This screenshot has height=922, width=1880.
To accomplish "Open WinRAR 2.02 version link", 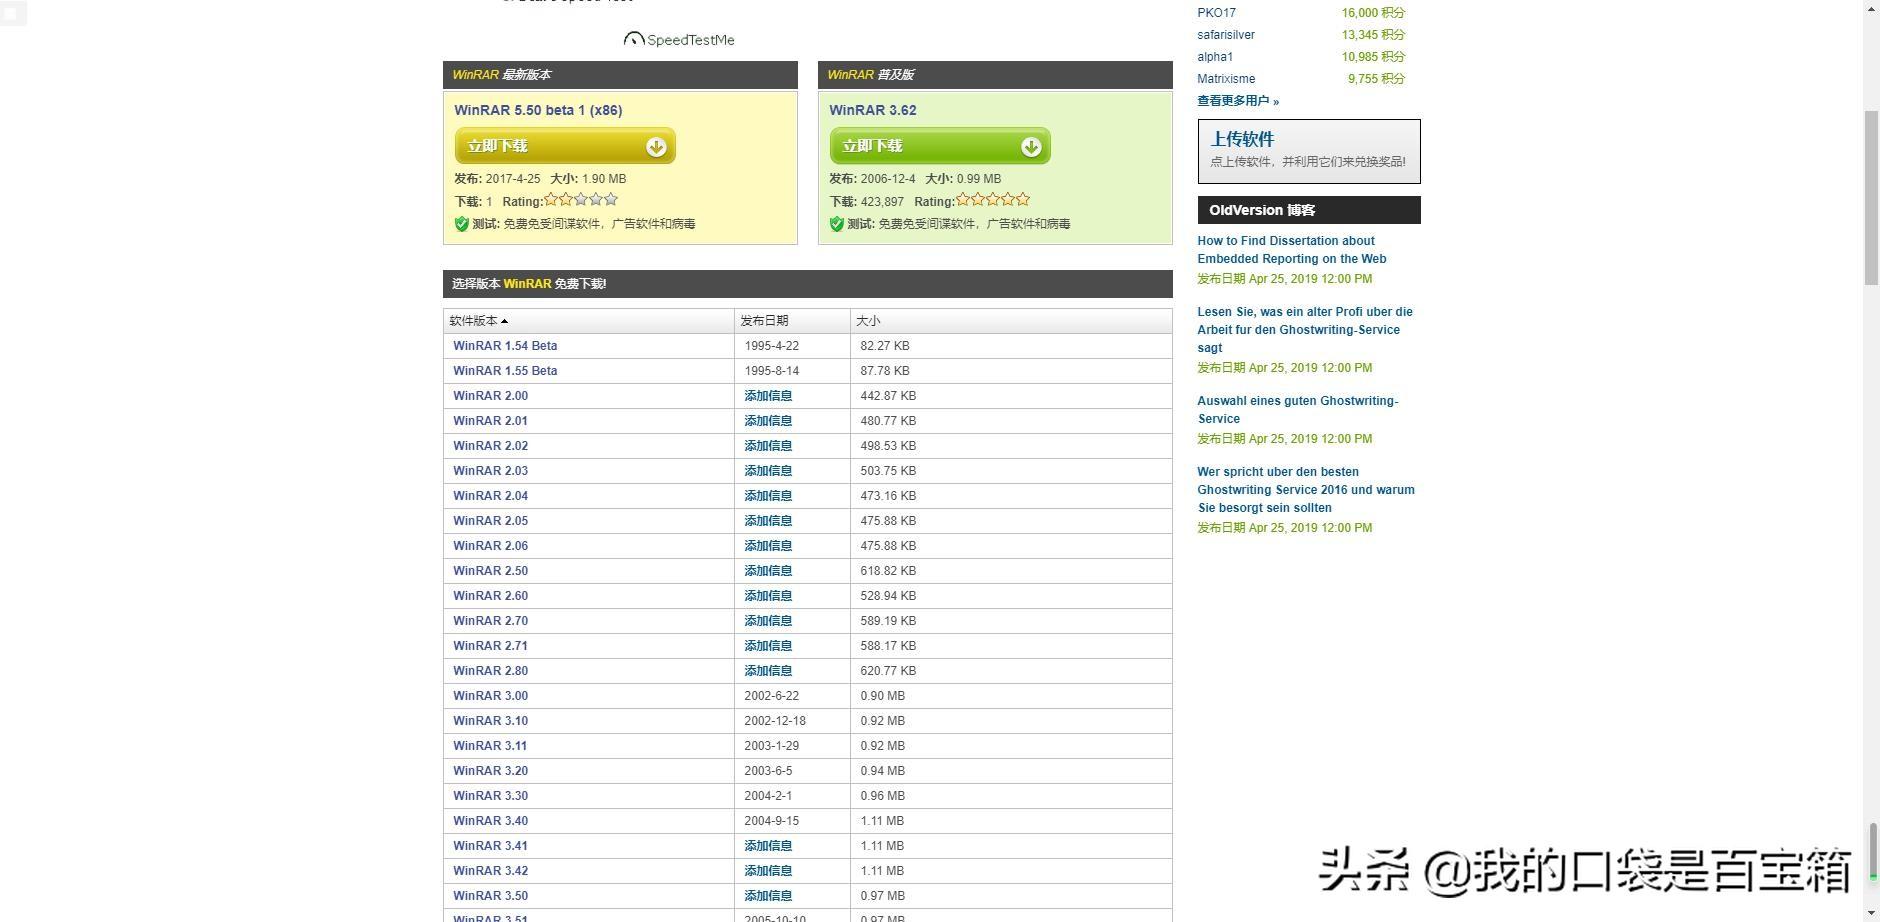I will 490,446.
